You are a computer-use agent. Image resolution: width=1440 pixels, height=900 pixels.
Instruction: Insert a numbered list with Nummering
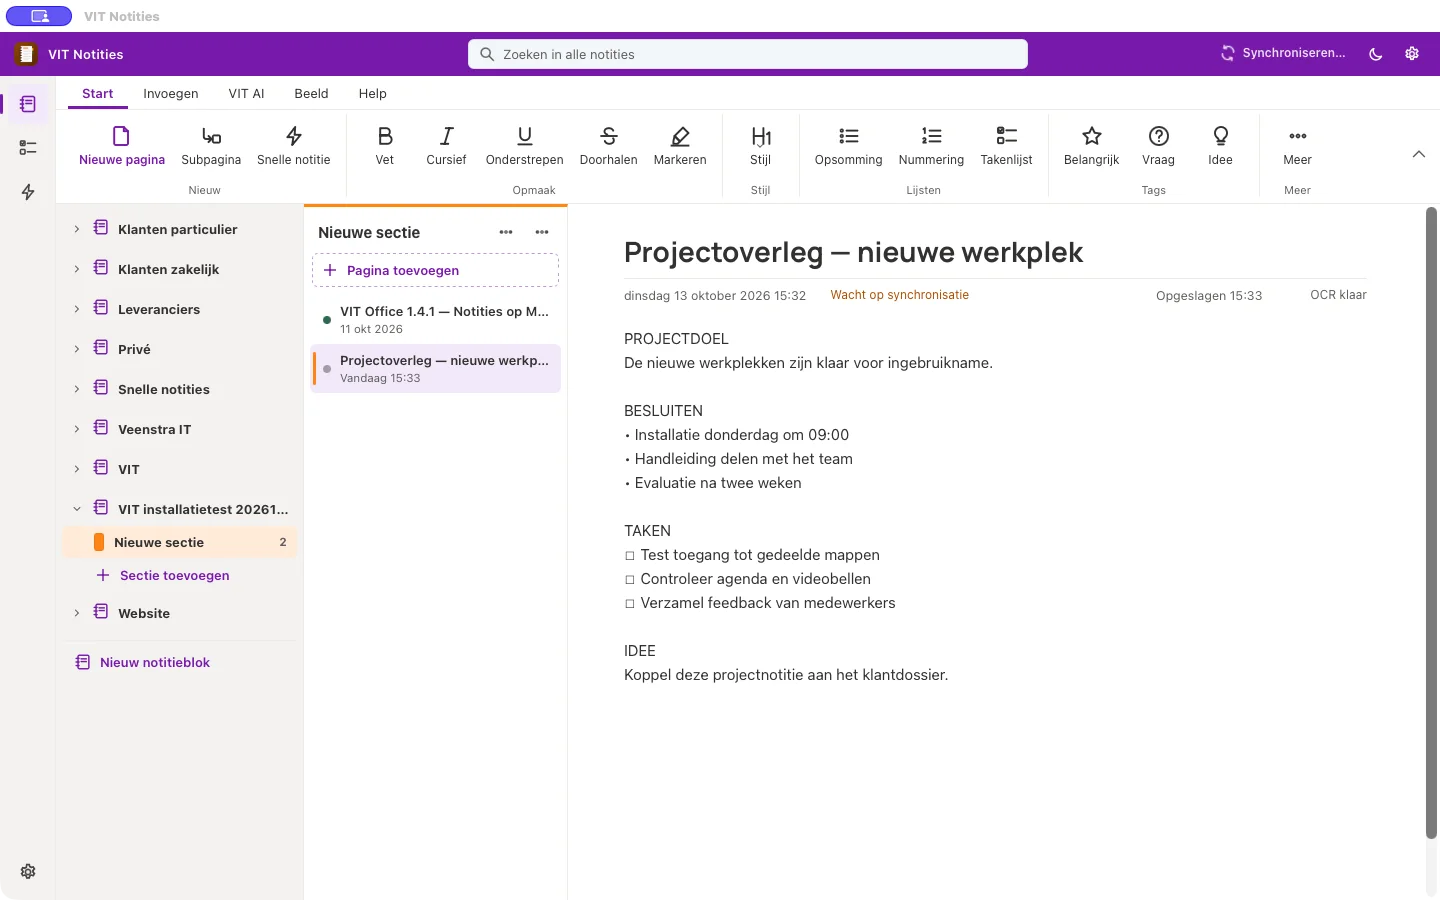(931, 146)
